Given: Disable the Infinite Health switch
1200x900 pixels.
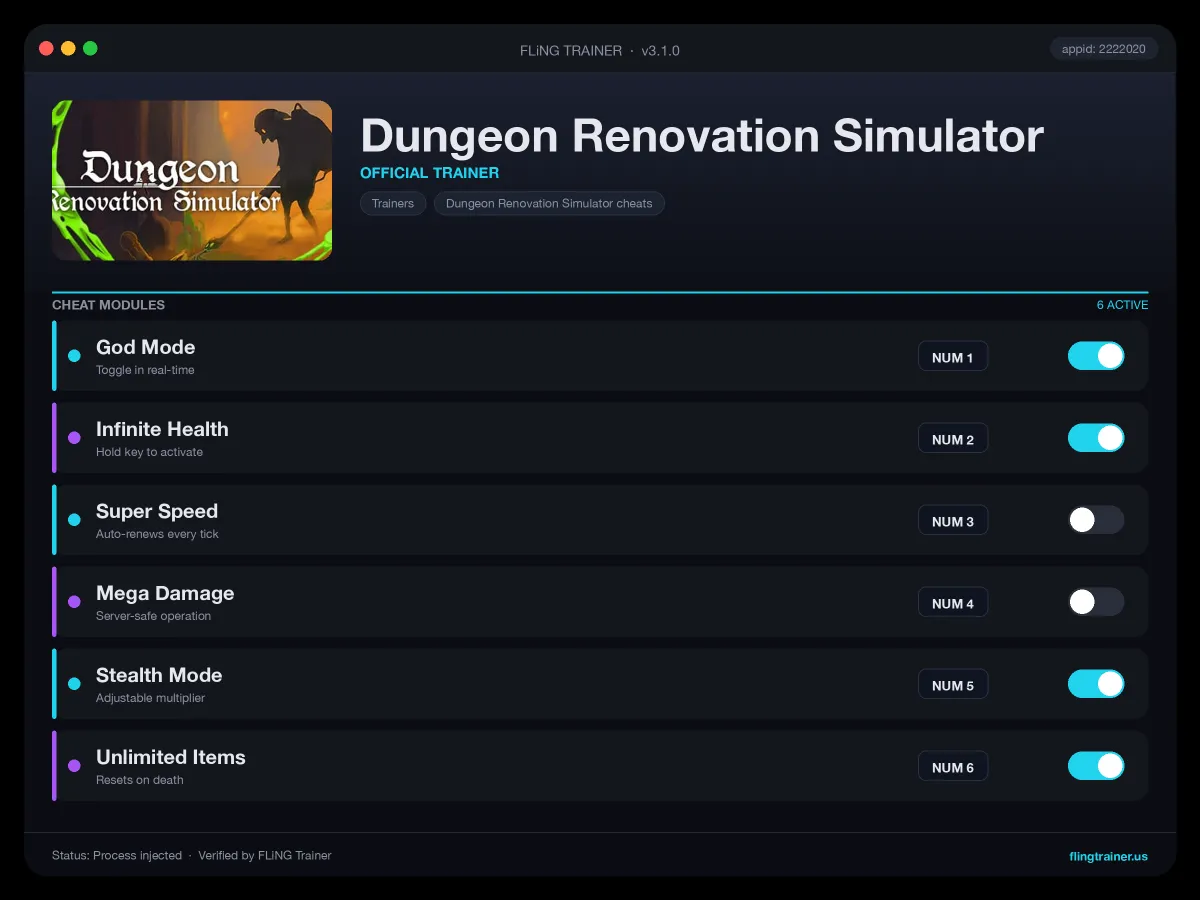Looking at the screenshot, I should coord(1096,438).
